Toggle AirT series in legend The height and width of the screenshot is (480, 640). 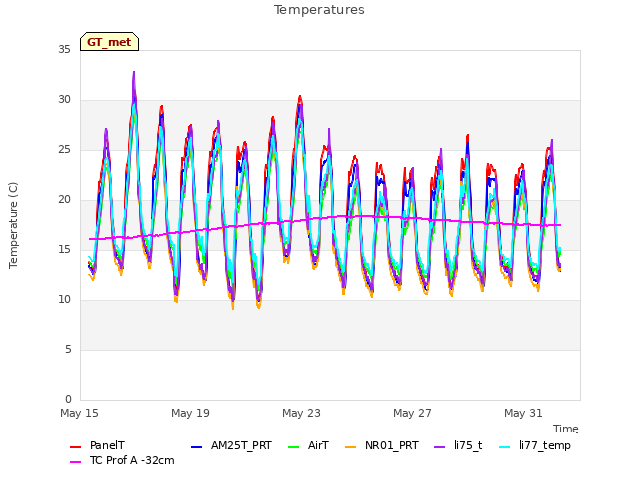318,445
